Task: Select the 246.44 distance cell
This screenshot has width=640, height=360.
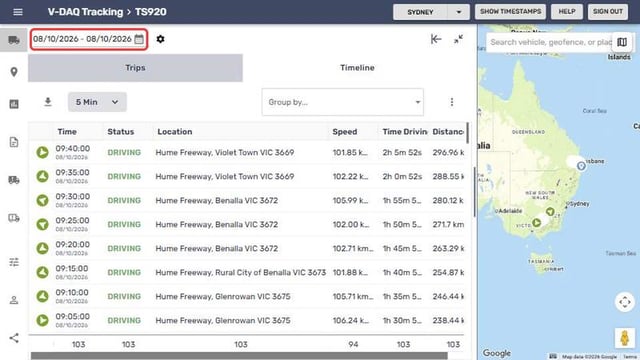Action: coord(448,296)
